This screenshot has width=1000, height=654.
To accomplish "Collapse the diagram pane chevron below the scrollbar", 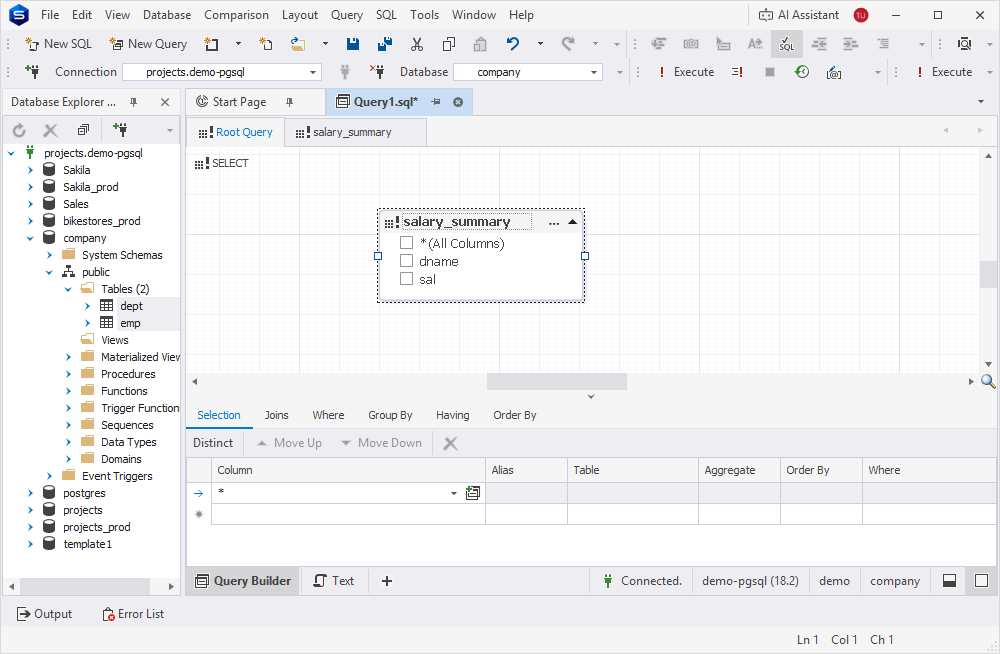I will point(591,397).
